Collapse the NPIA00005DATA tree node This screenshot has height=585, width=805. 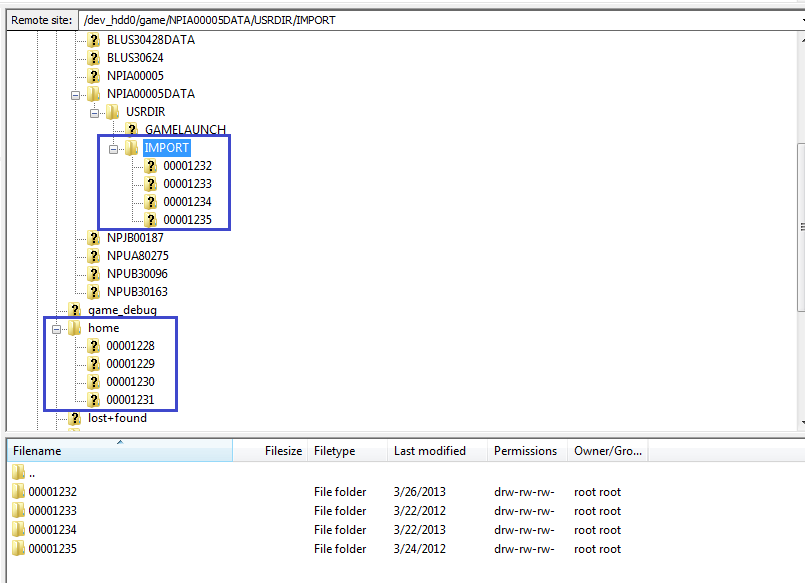coord(75,95)
